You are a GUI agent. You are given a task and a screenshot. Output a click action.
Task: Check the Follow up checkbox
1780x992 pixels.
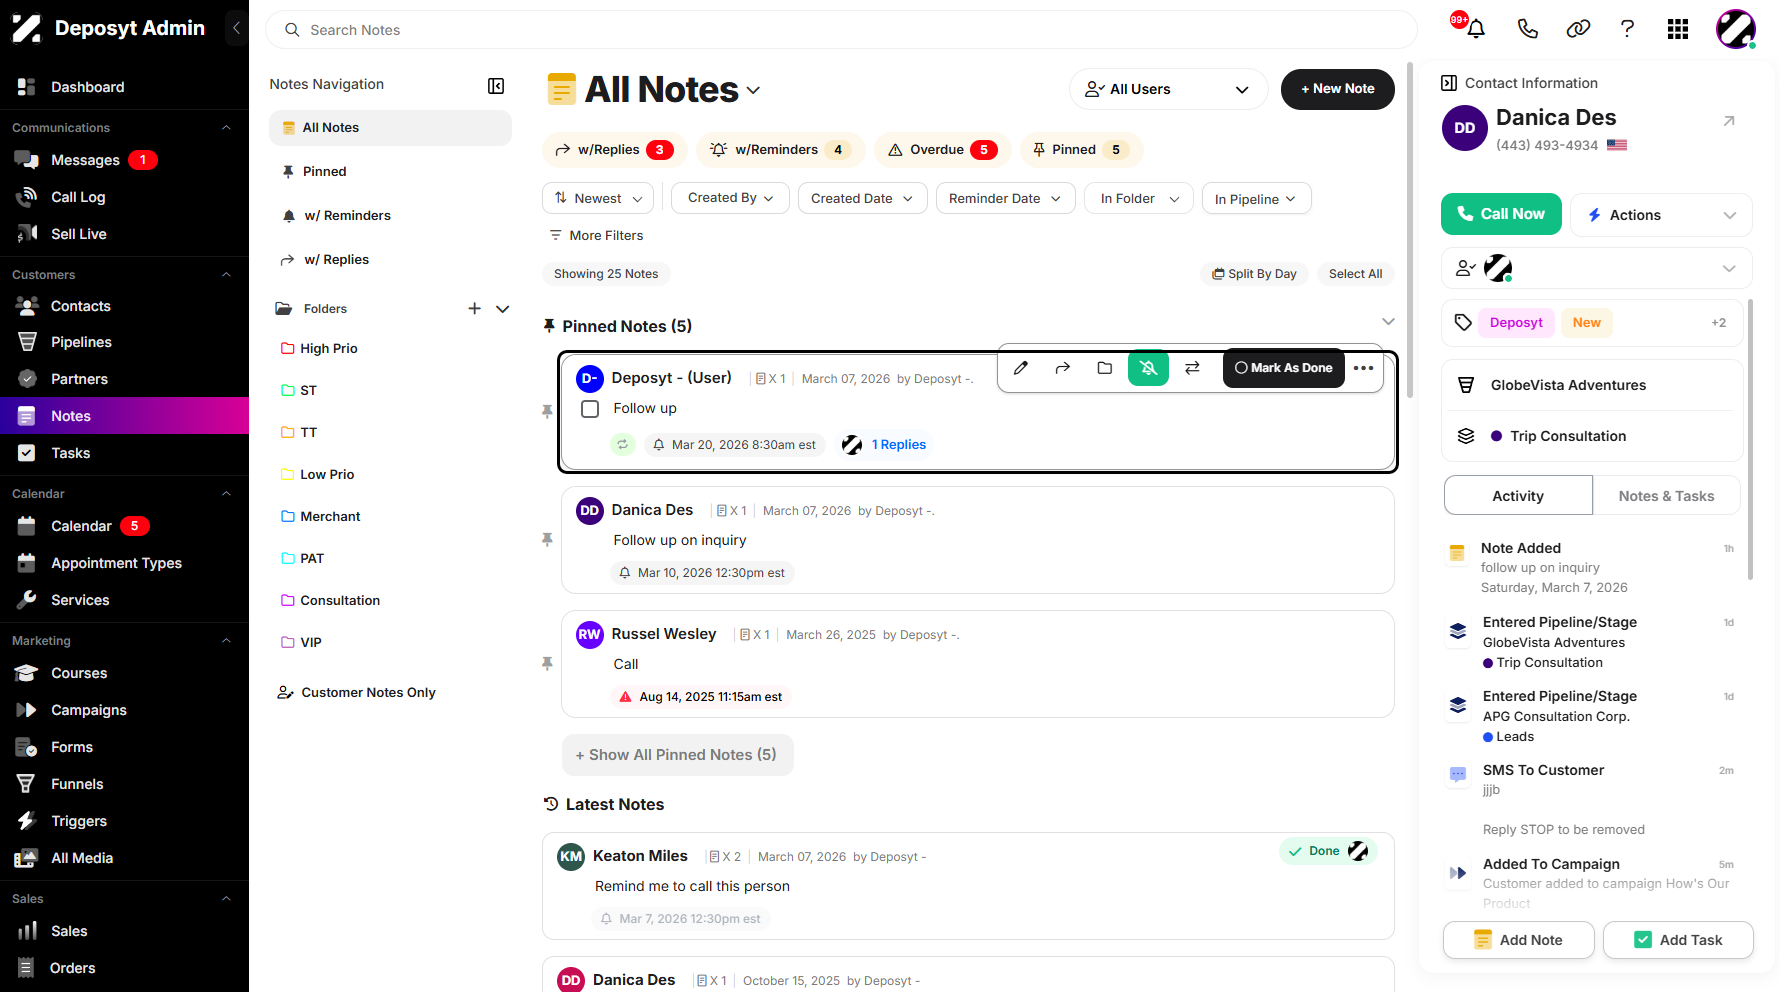[590, 409]
